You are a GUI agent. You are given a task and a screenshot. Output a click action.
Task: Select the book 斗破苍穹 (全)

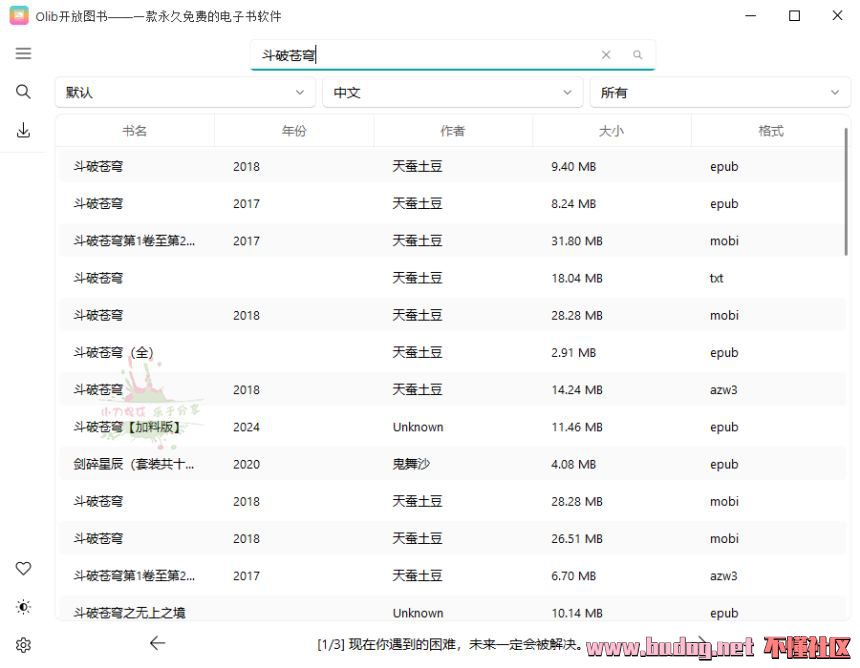tap(114, 353)
